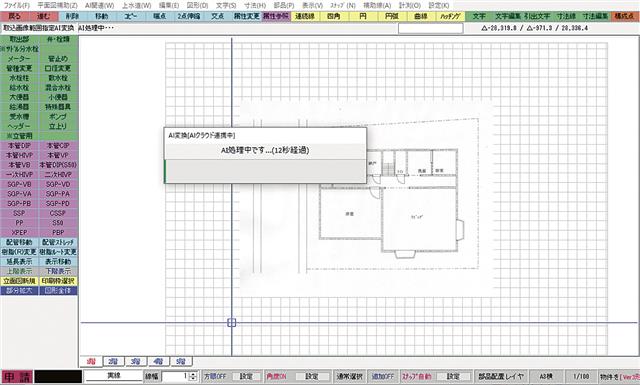Select the 配管移動 pipe move tool
The height and width of the screenshot is (385, 640).
[19, 243]
